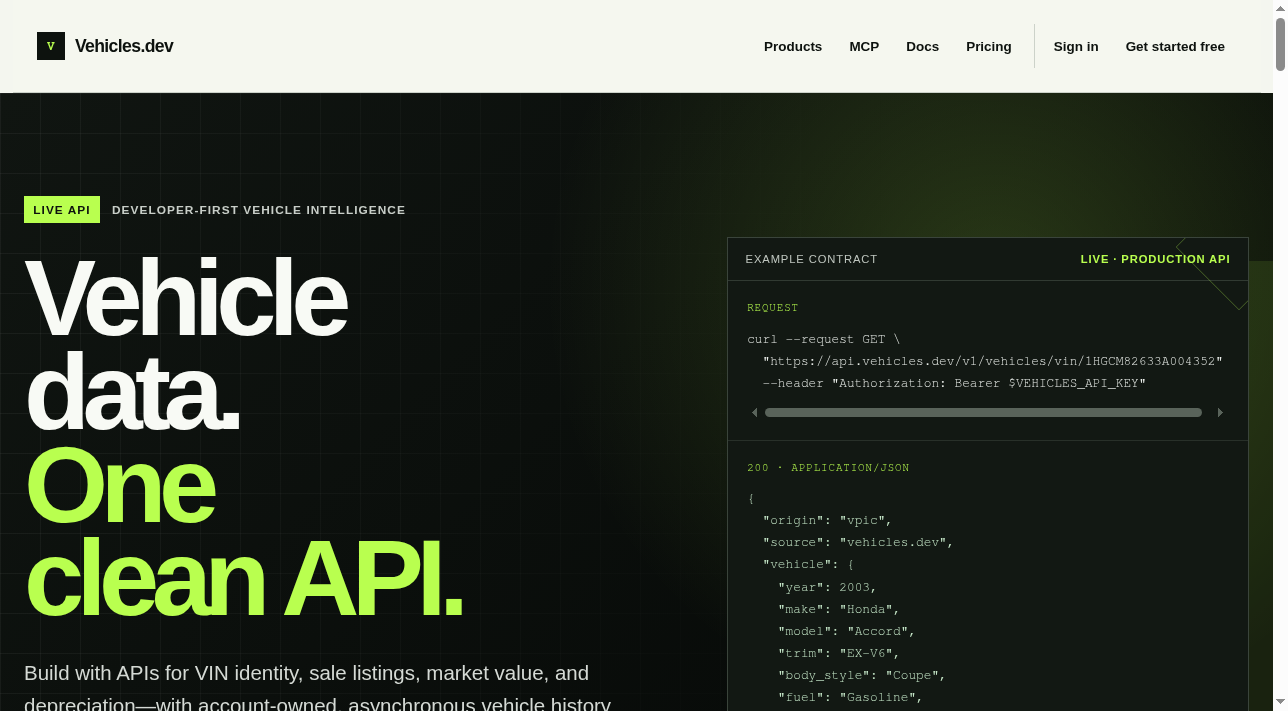
Task: Open the Docs nav item
Action: pyautogui.click(x=922, y=46)
